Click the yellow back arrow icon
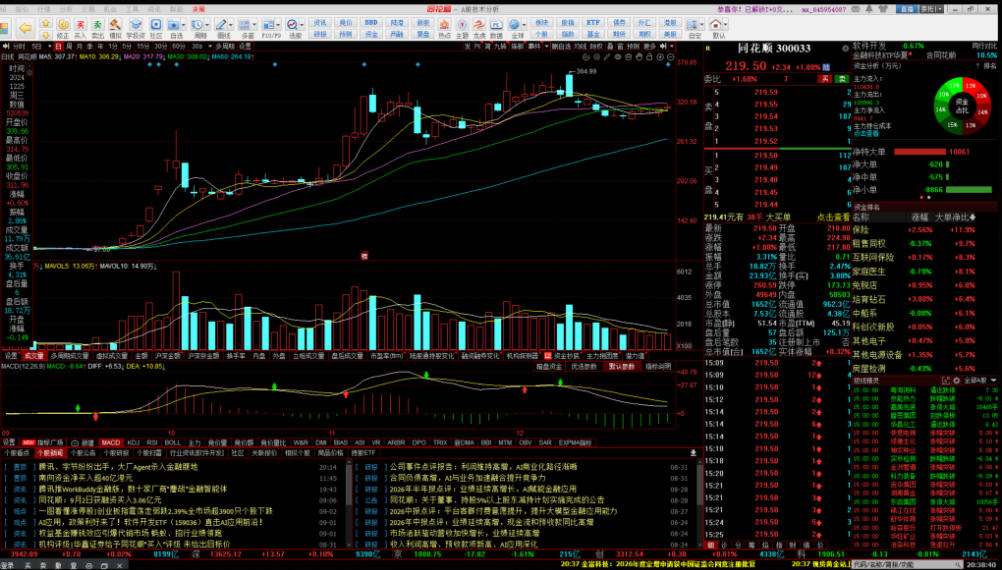The image size is (1002, 570). 25,27
